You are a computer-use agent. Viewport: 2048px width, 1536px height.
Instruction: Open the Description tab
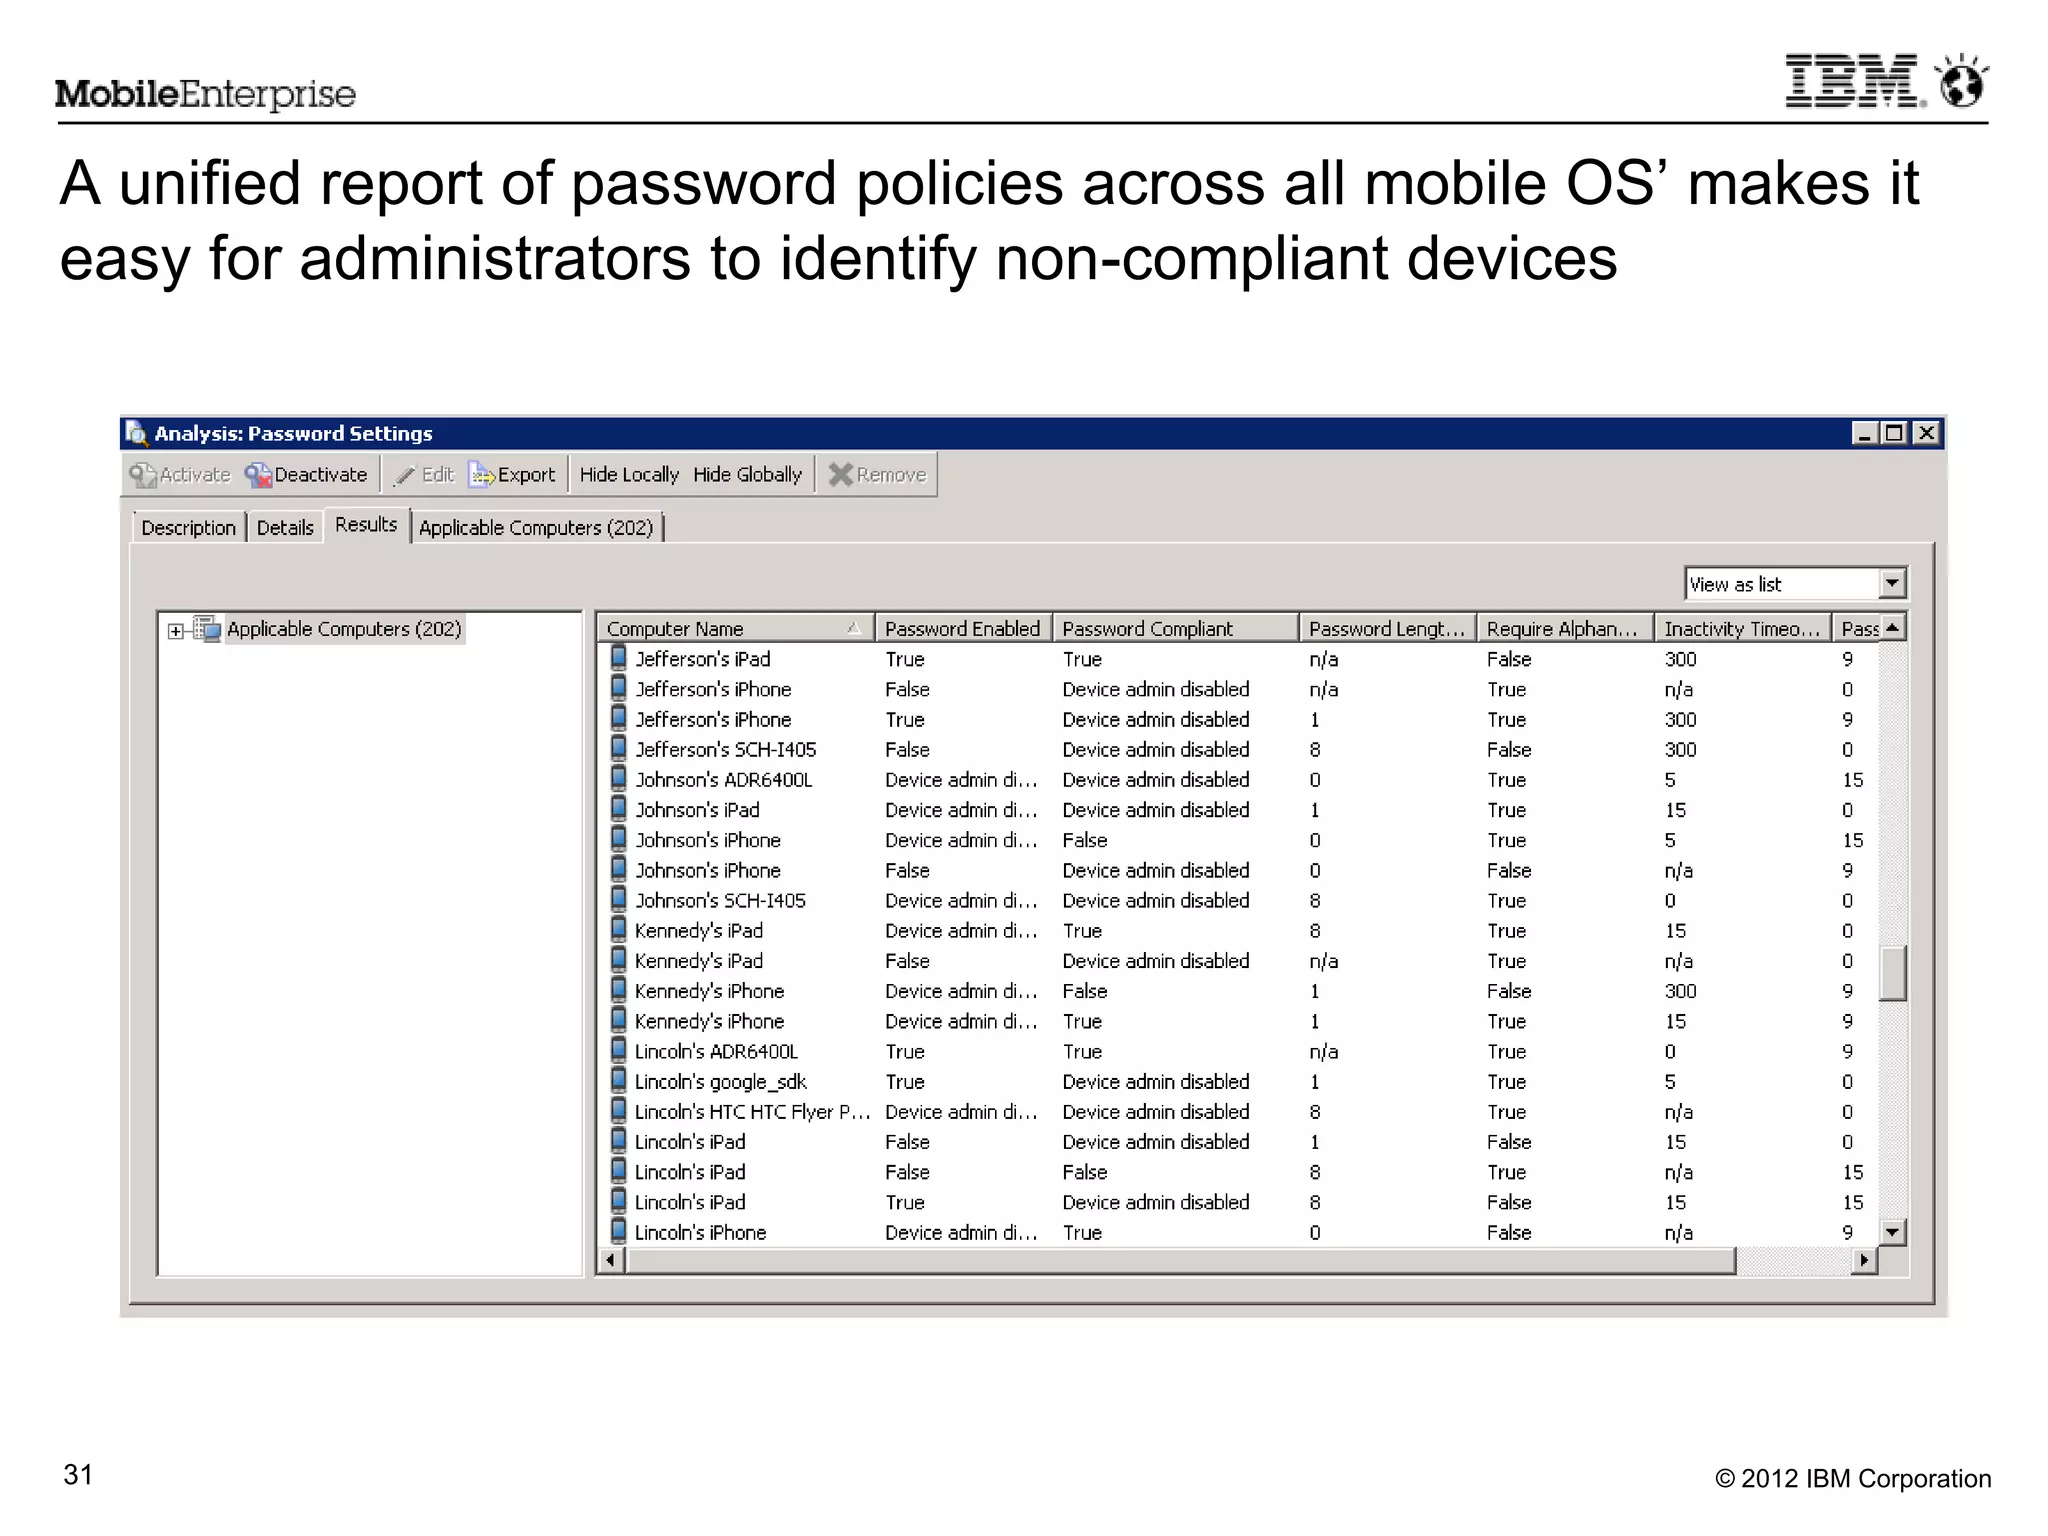188,528
